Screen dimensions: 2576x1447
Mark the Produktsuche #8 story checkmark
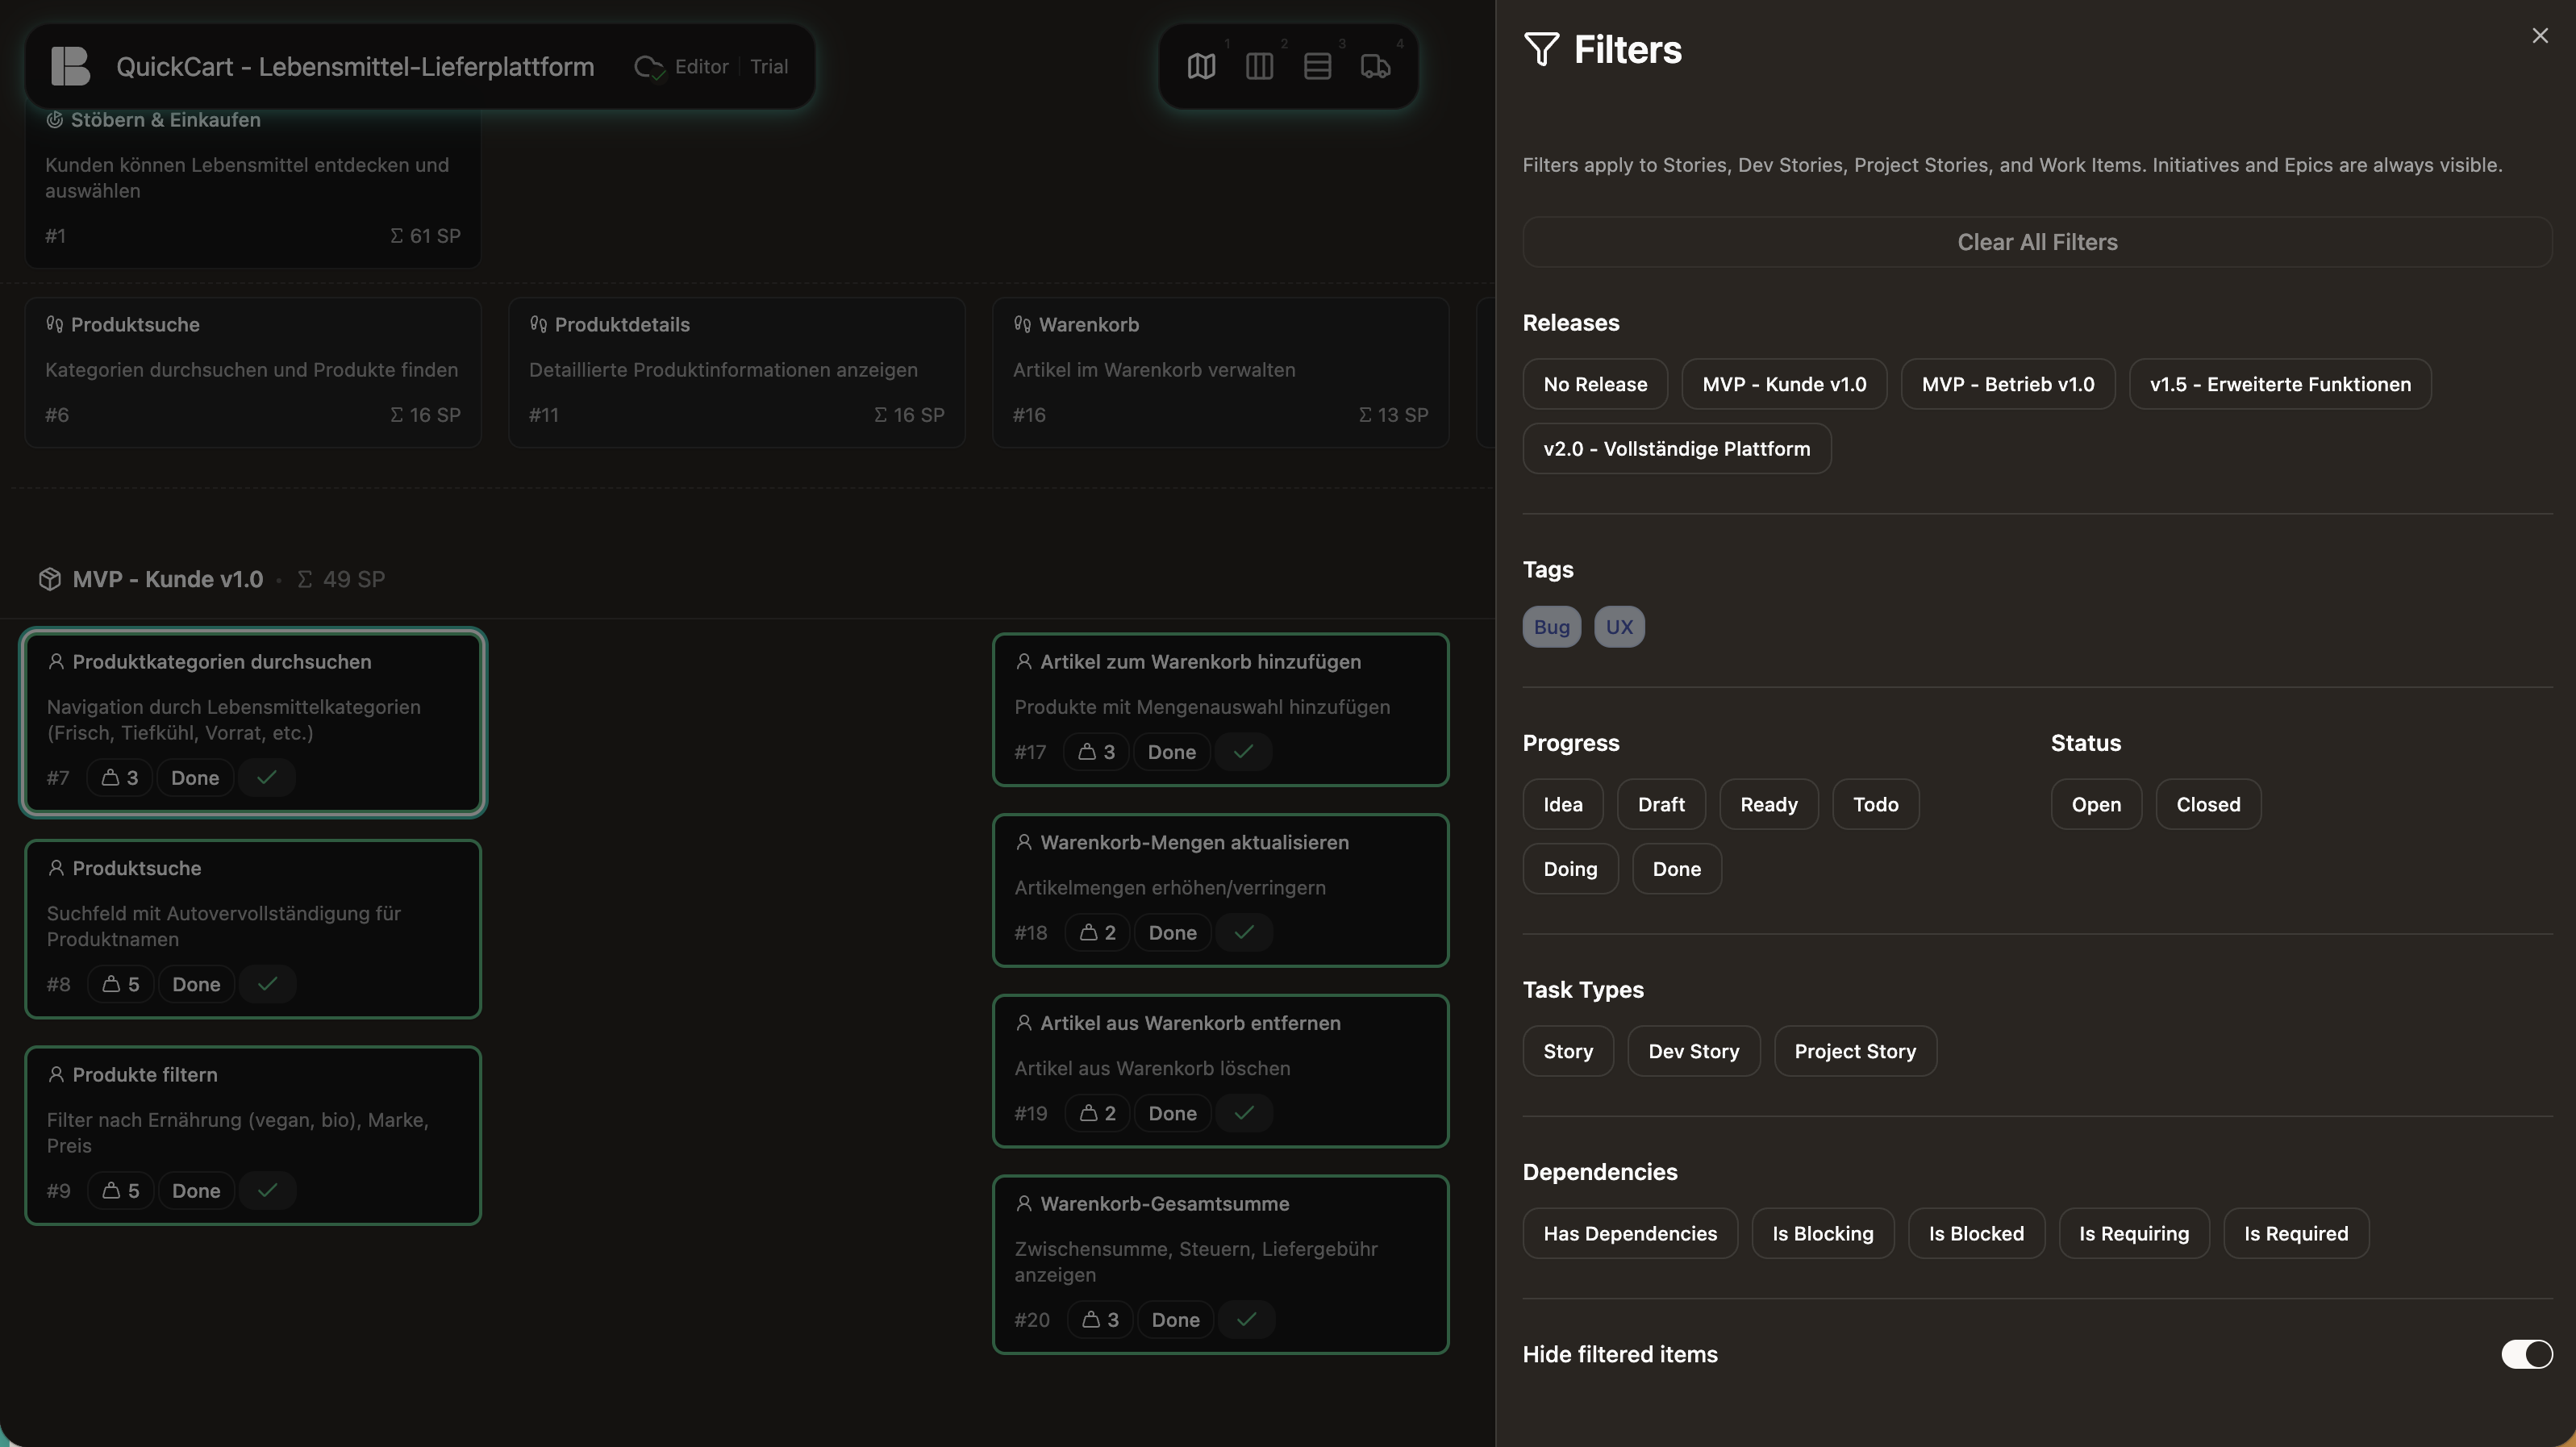(x=266, y=984)
